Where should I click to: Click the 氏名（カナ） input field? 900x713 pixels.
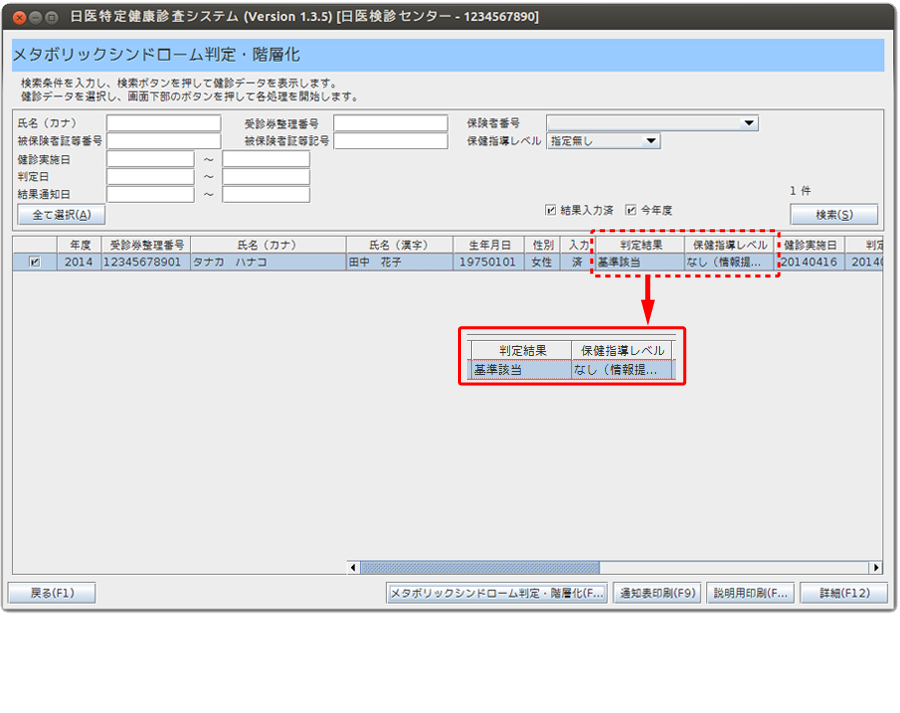[x=164, y=123]
